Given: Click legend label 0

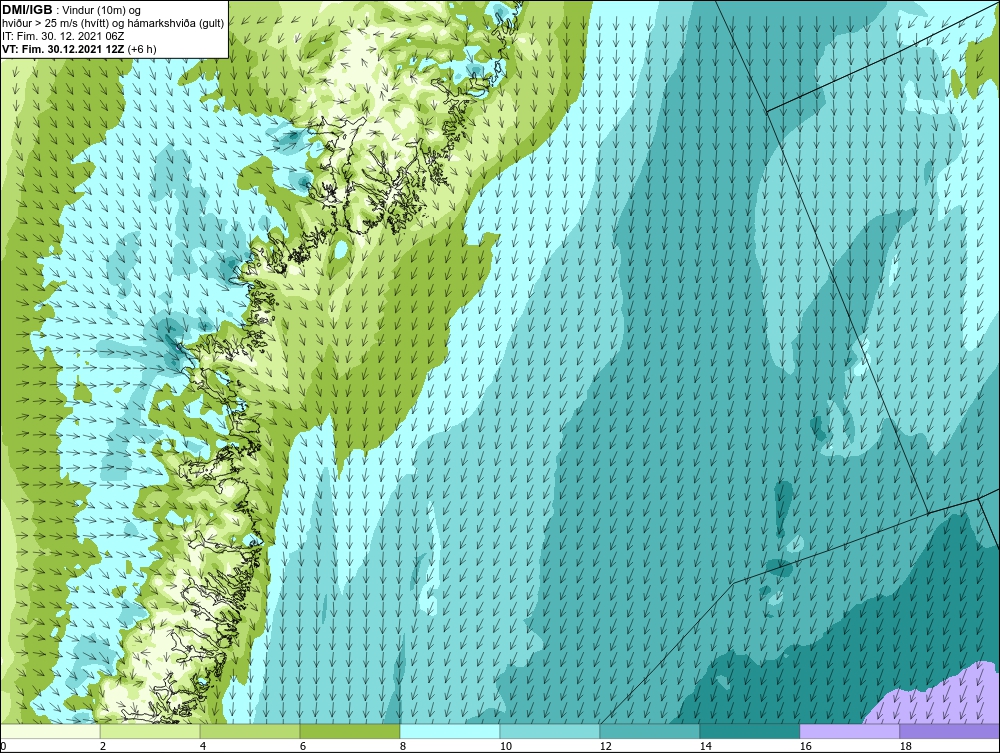Looking at the screenshot, I should pyautogui.click(x=3, y=746).
